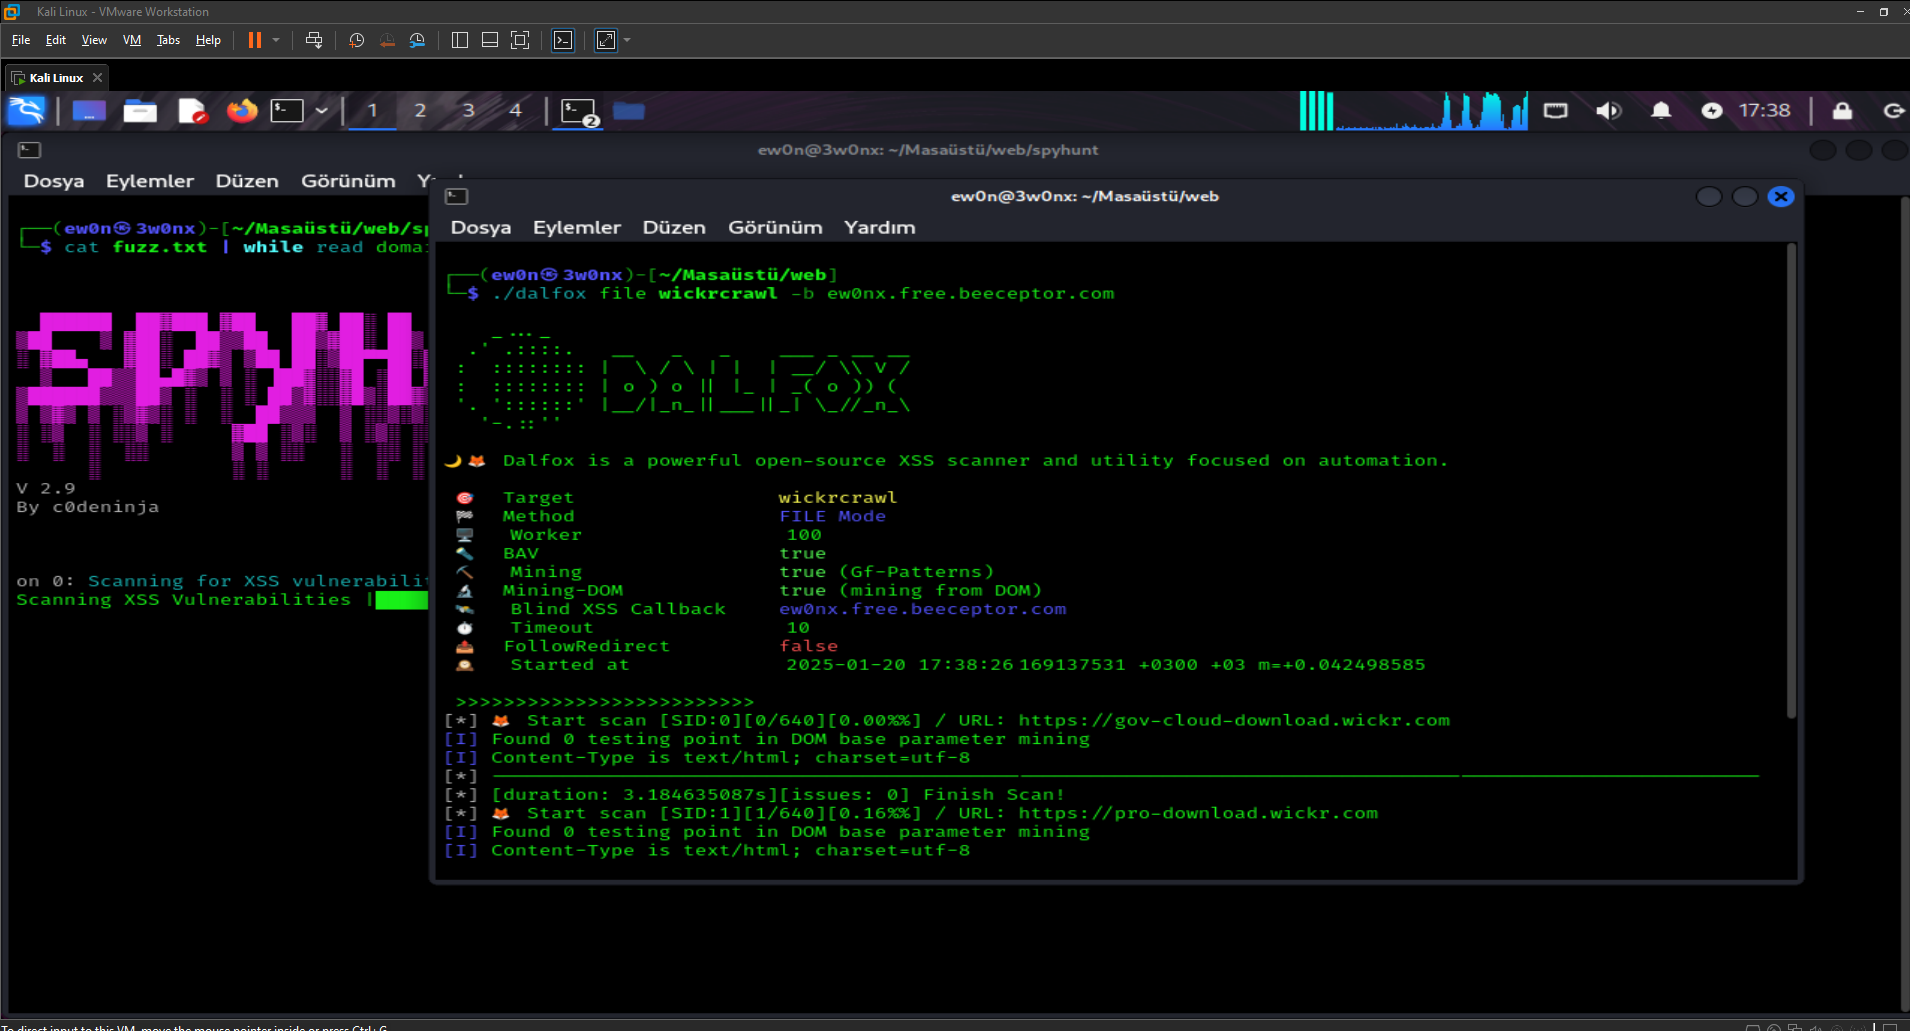Click the ew0nx.free.beeceptor.com callback value
Screen dimensions: 1910x1031
(x=923, y=609)
